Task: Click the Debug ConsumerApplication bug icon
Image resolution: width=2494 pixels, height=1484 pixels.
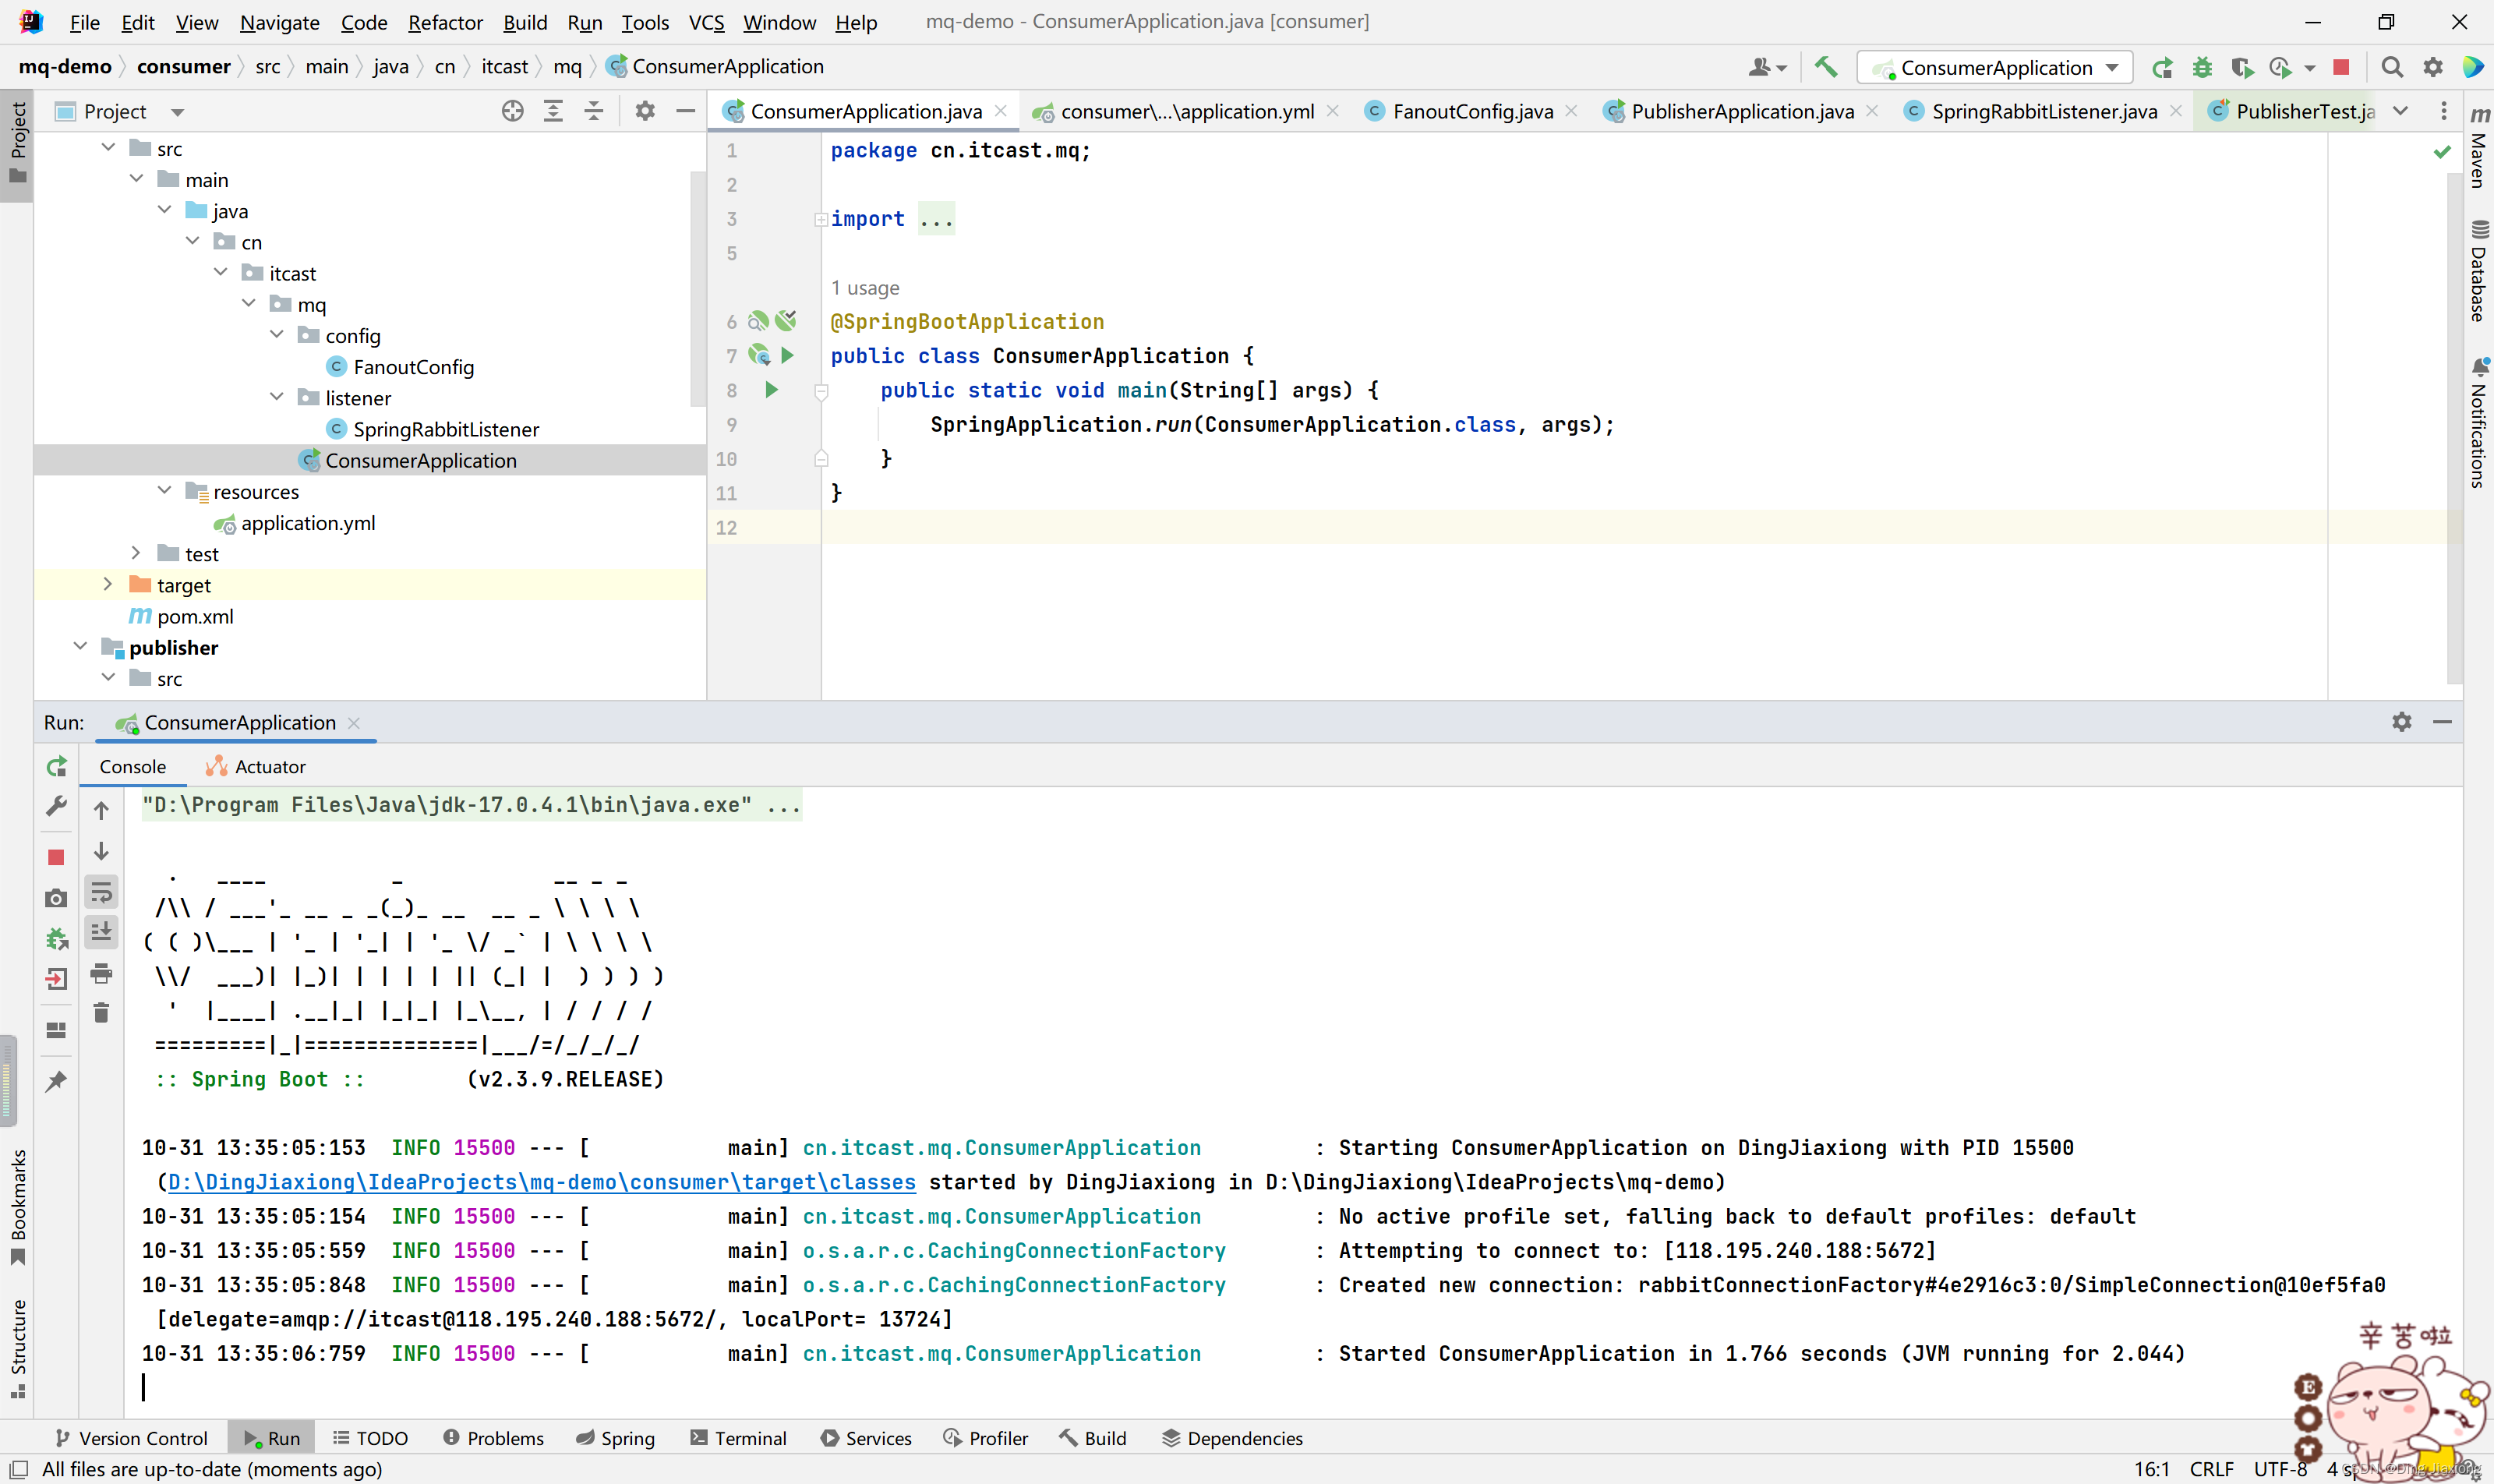Action: (2202, 67)
